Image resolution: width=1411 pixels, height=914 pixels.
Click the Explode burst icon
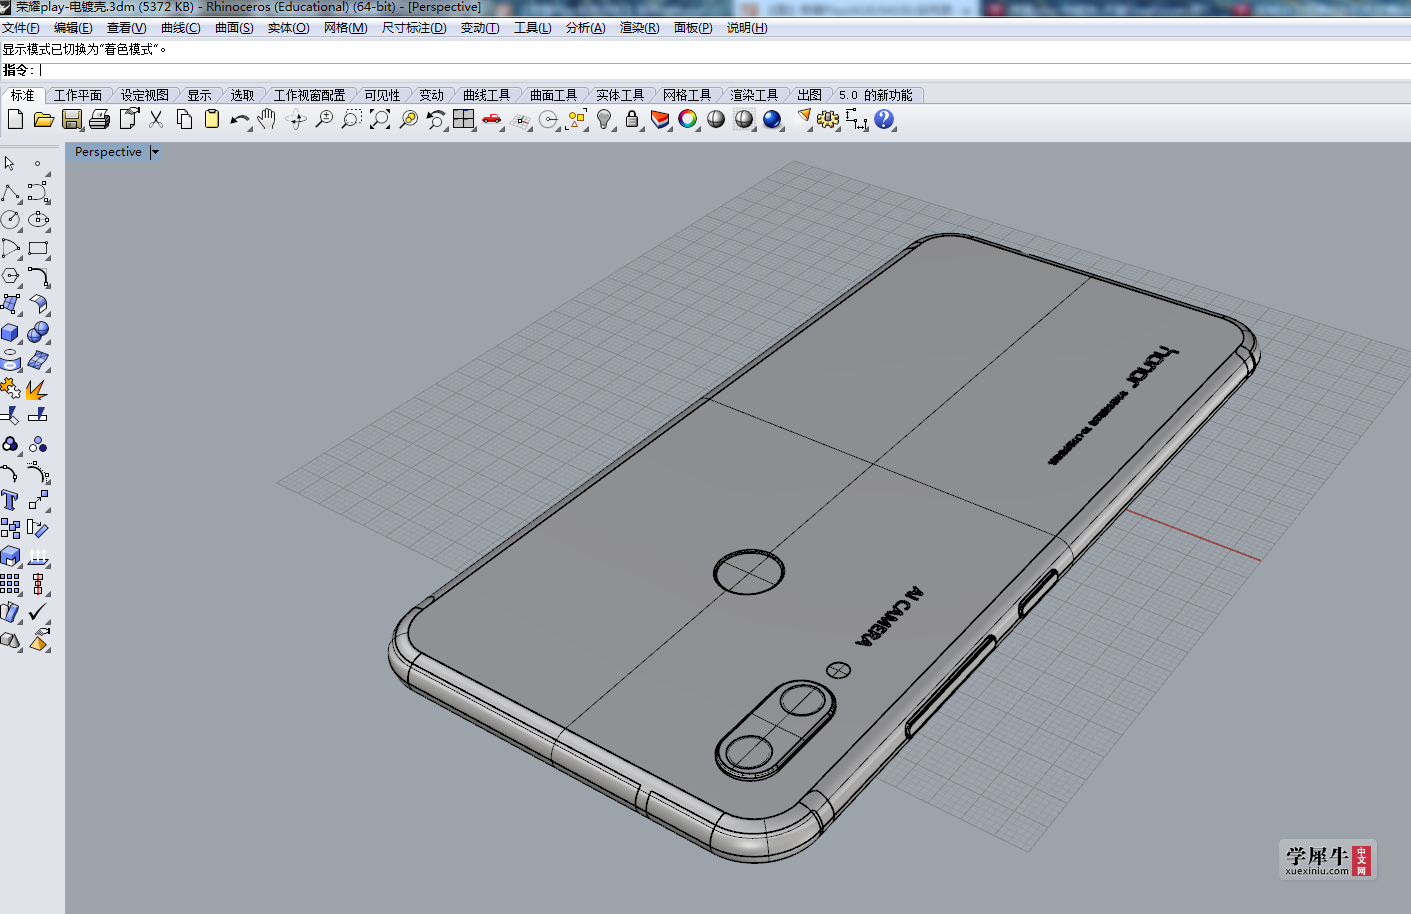coord(38,388)
